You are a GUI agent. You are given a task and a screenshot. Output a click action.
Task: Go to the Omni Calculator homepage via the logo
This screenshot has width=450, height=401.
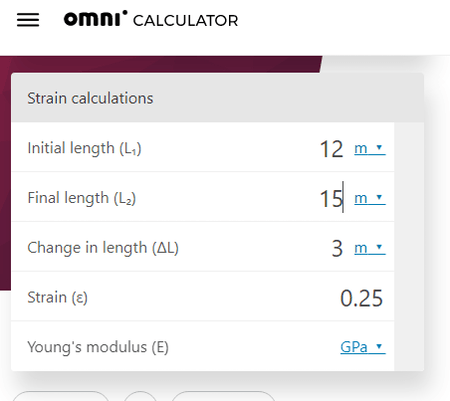[151, 19]
